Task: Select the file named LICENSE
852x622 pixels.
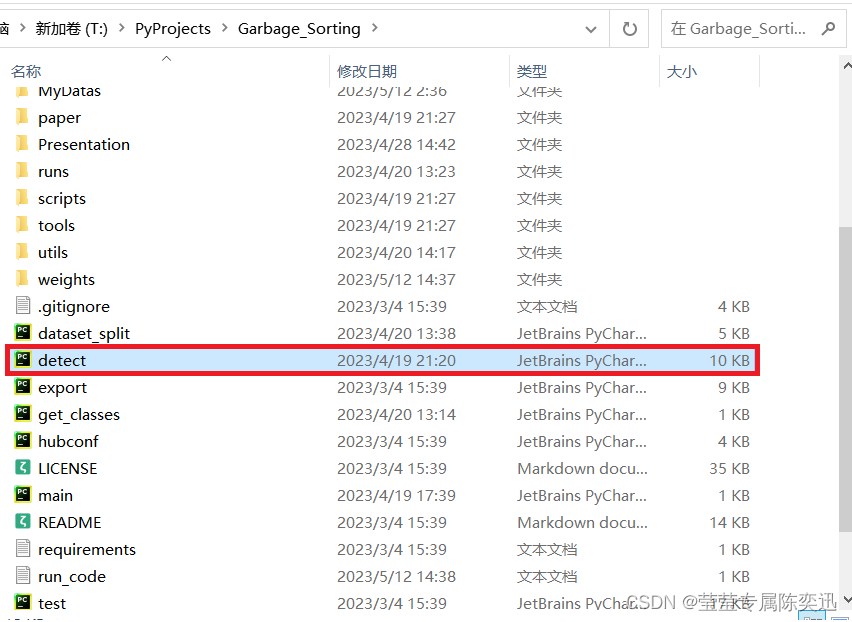Action: pos(67,468)
